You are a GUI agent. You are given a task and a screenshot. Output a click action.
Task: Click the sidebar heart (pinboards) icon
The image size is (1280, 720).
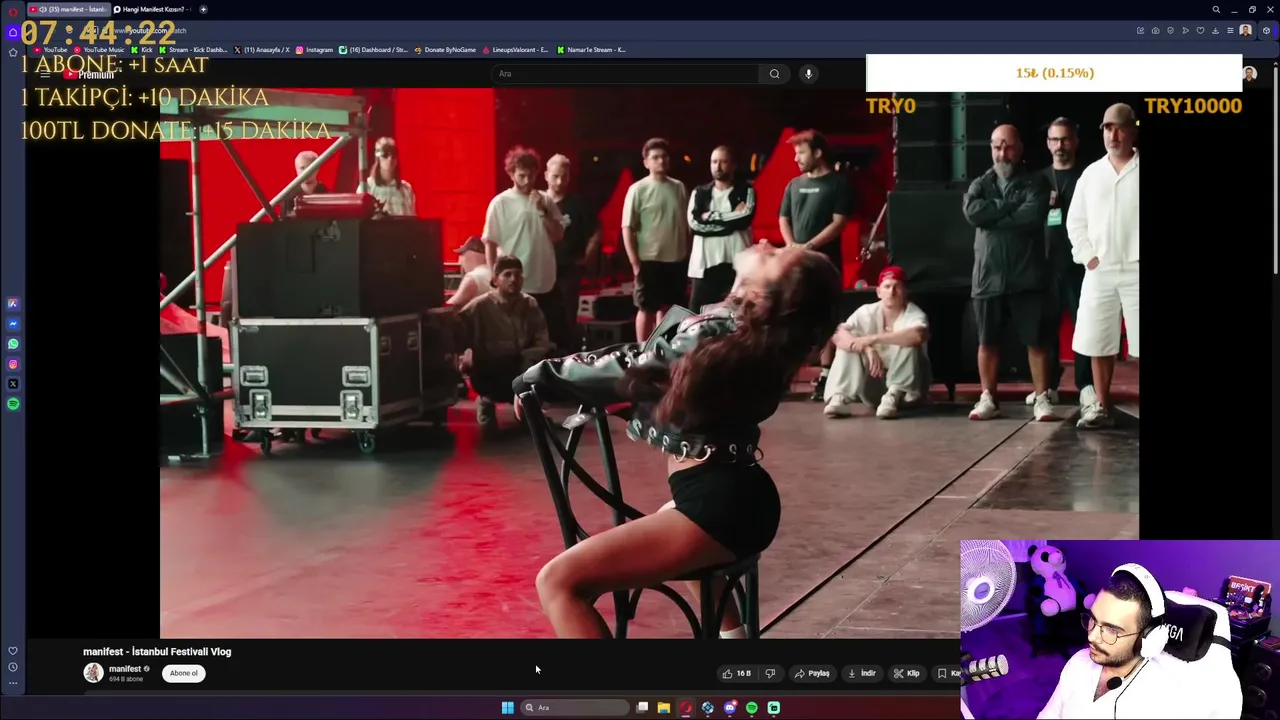(x=13, y=651)
